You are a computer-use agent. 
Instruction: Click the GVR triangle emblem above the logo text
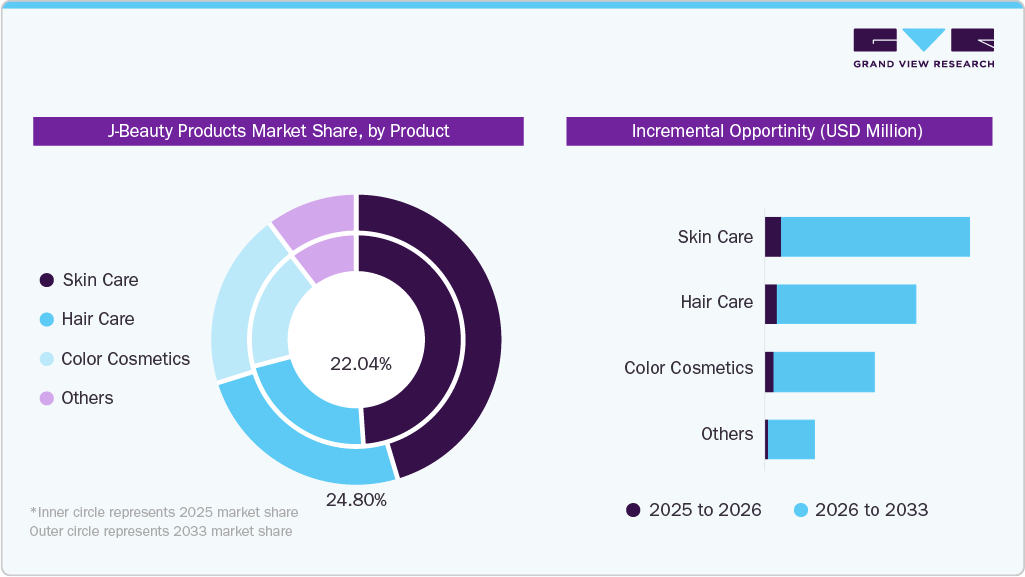coord(922,40)
